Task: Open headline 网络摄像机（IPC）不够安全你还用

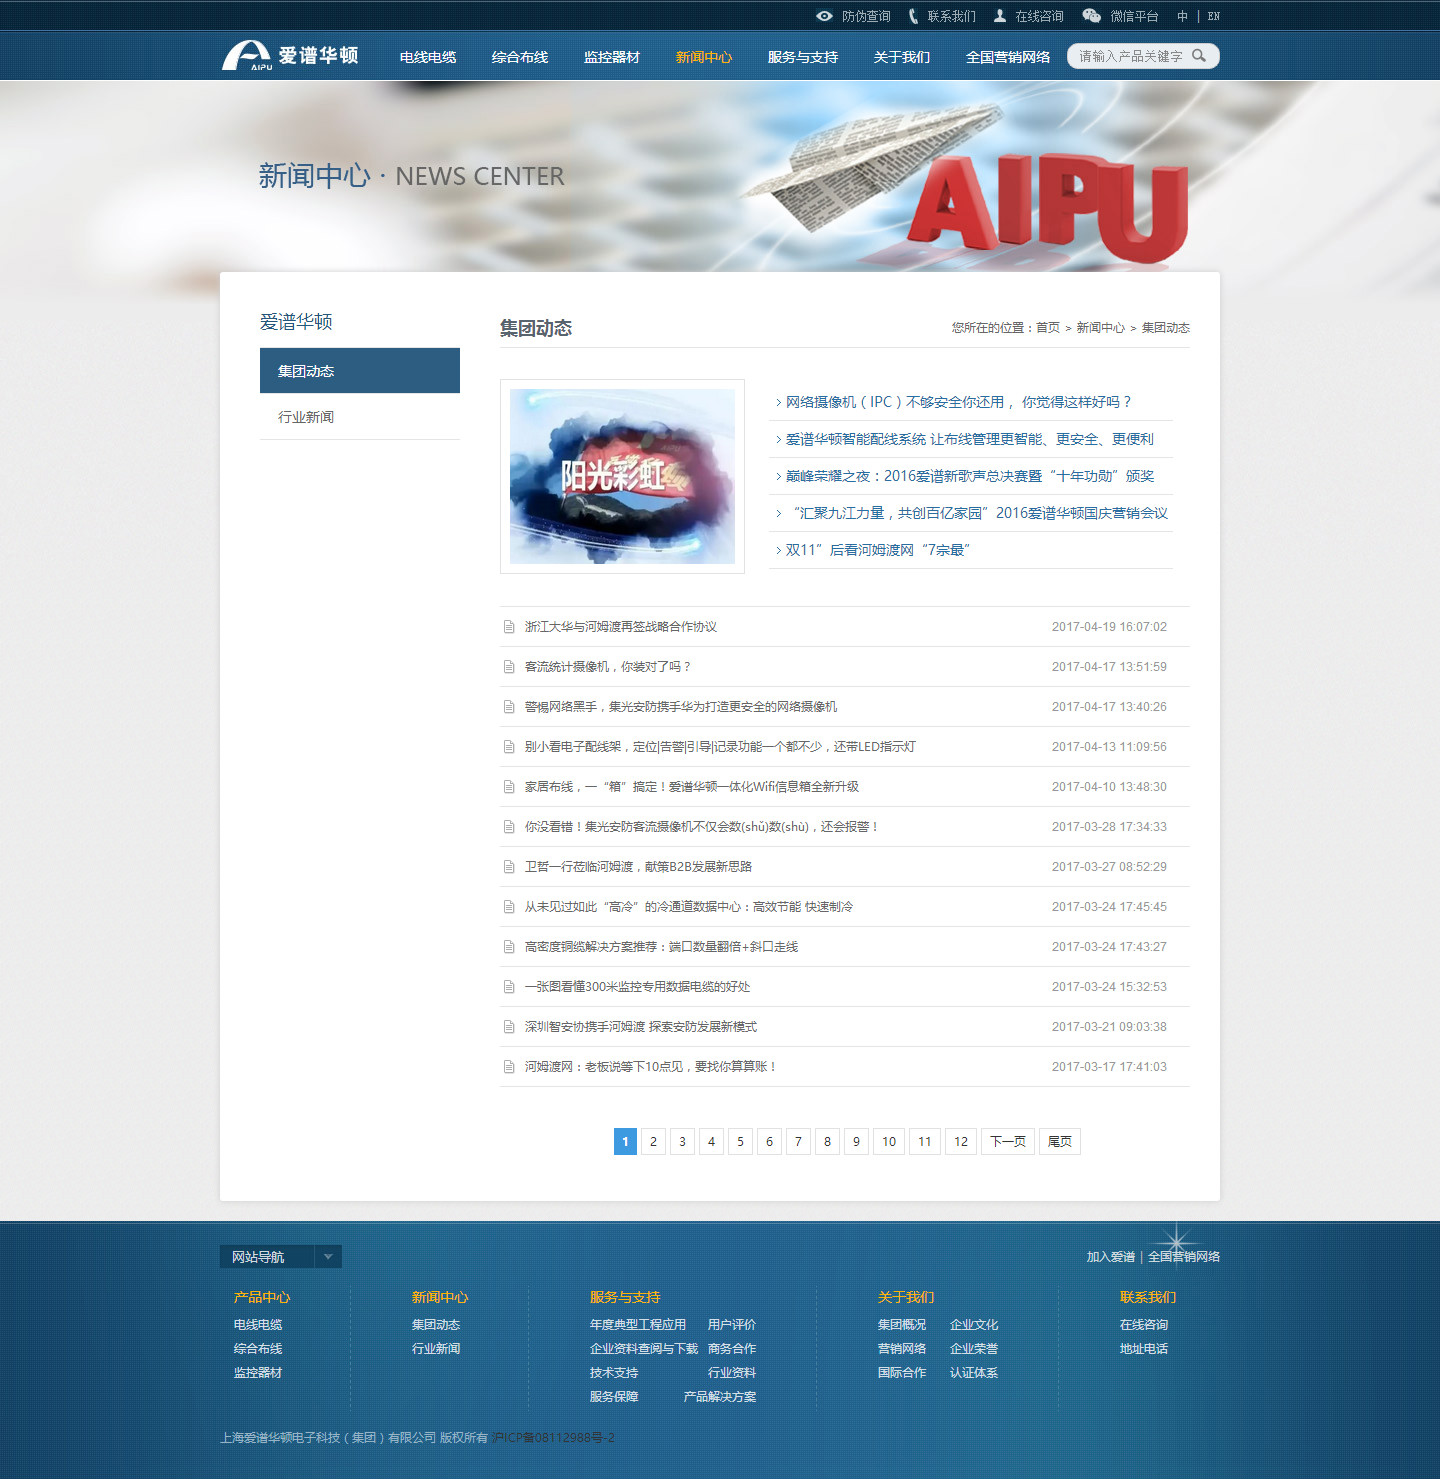Action: pyautogui.click(x=958, y=402)
